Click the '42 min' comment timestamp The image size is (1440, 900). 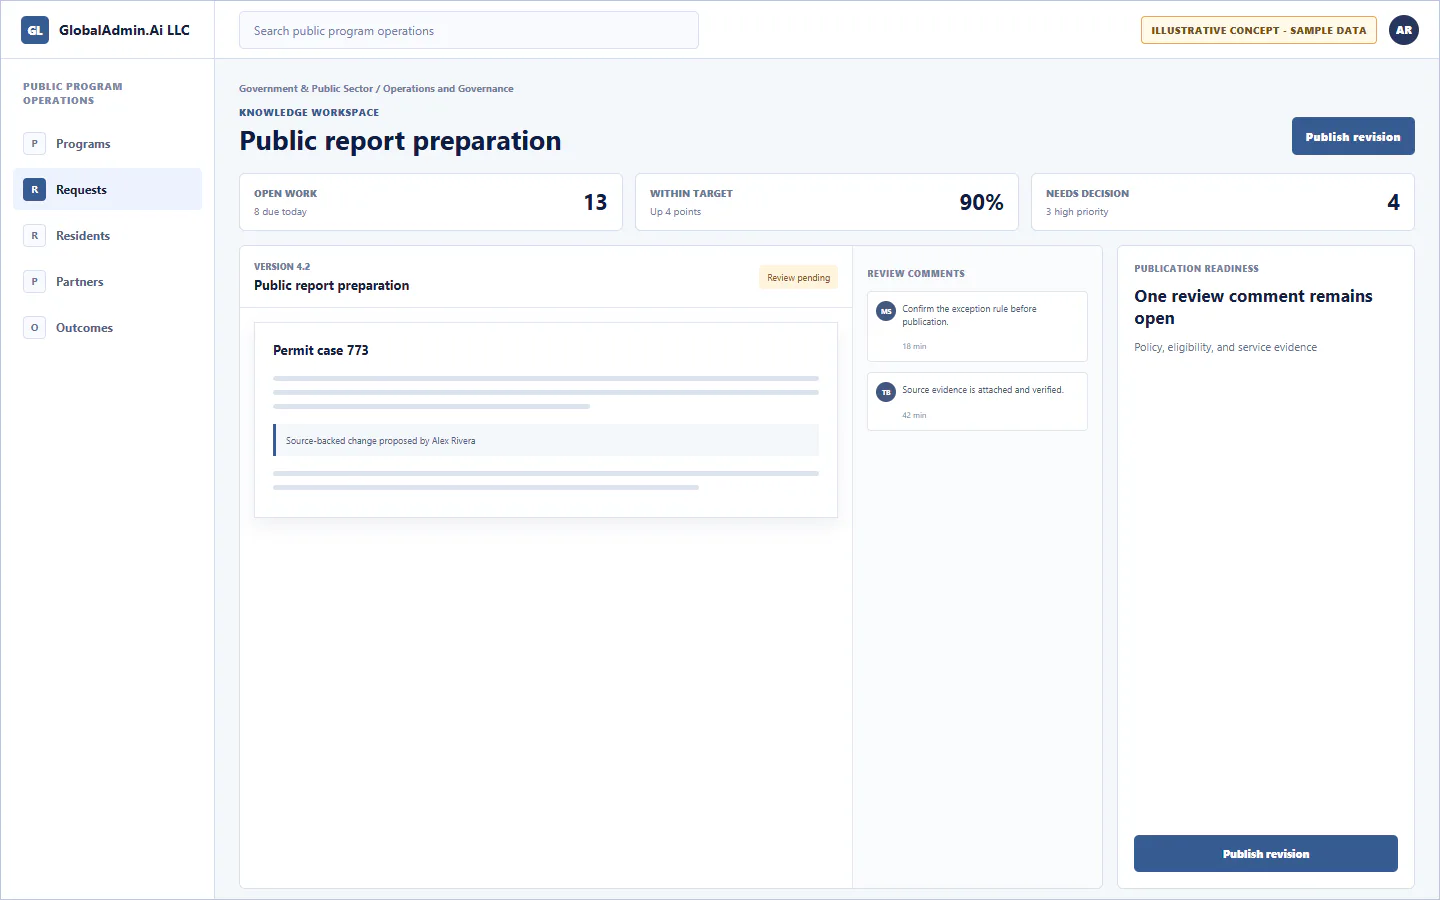point(914,415)
